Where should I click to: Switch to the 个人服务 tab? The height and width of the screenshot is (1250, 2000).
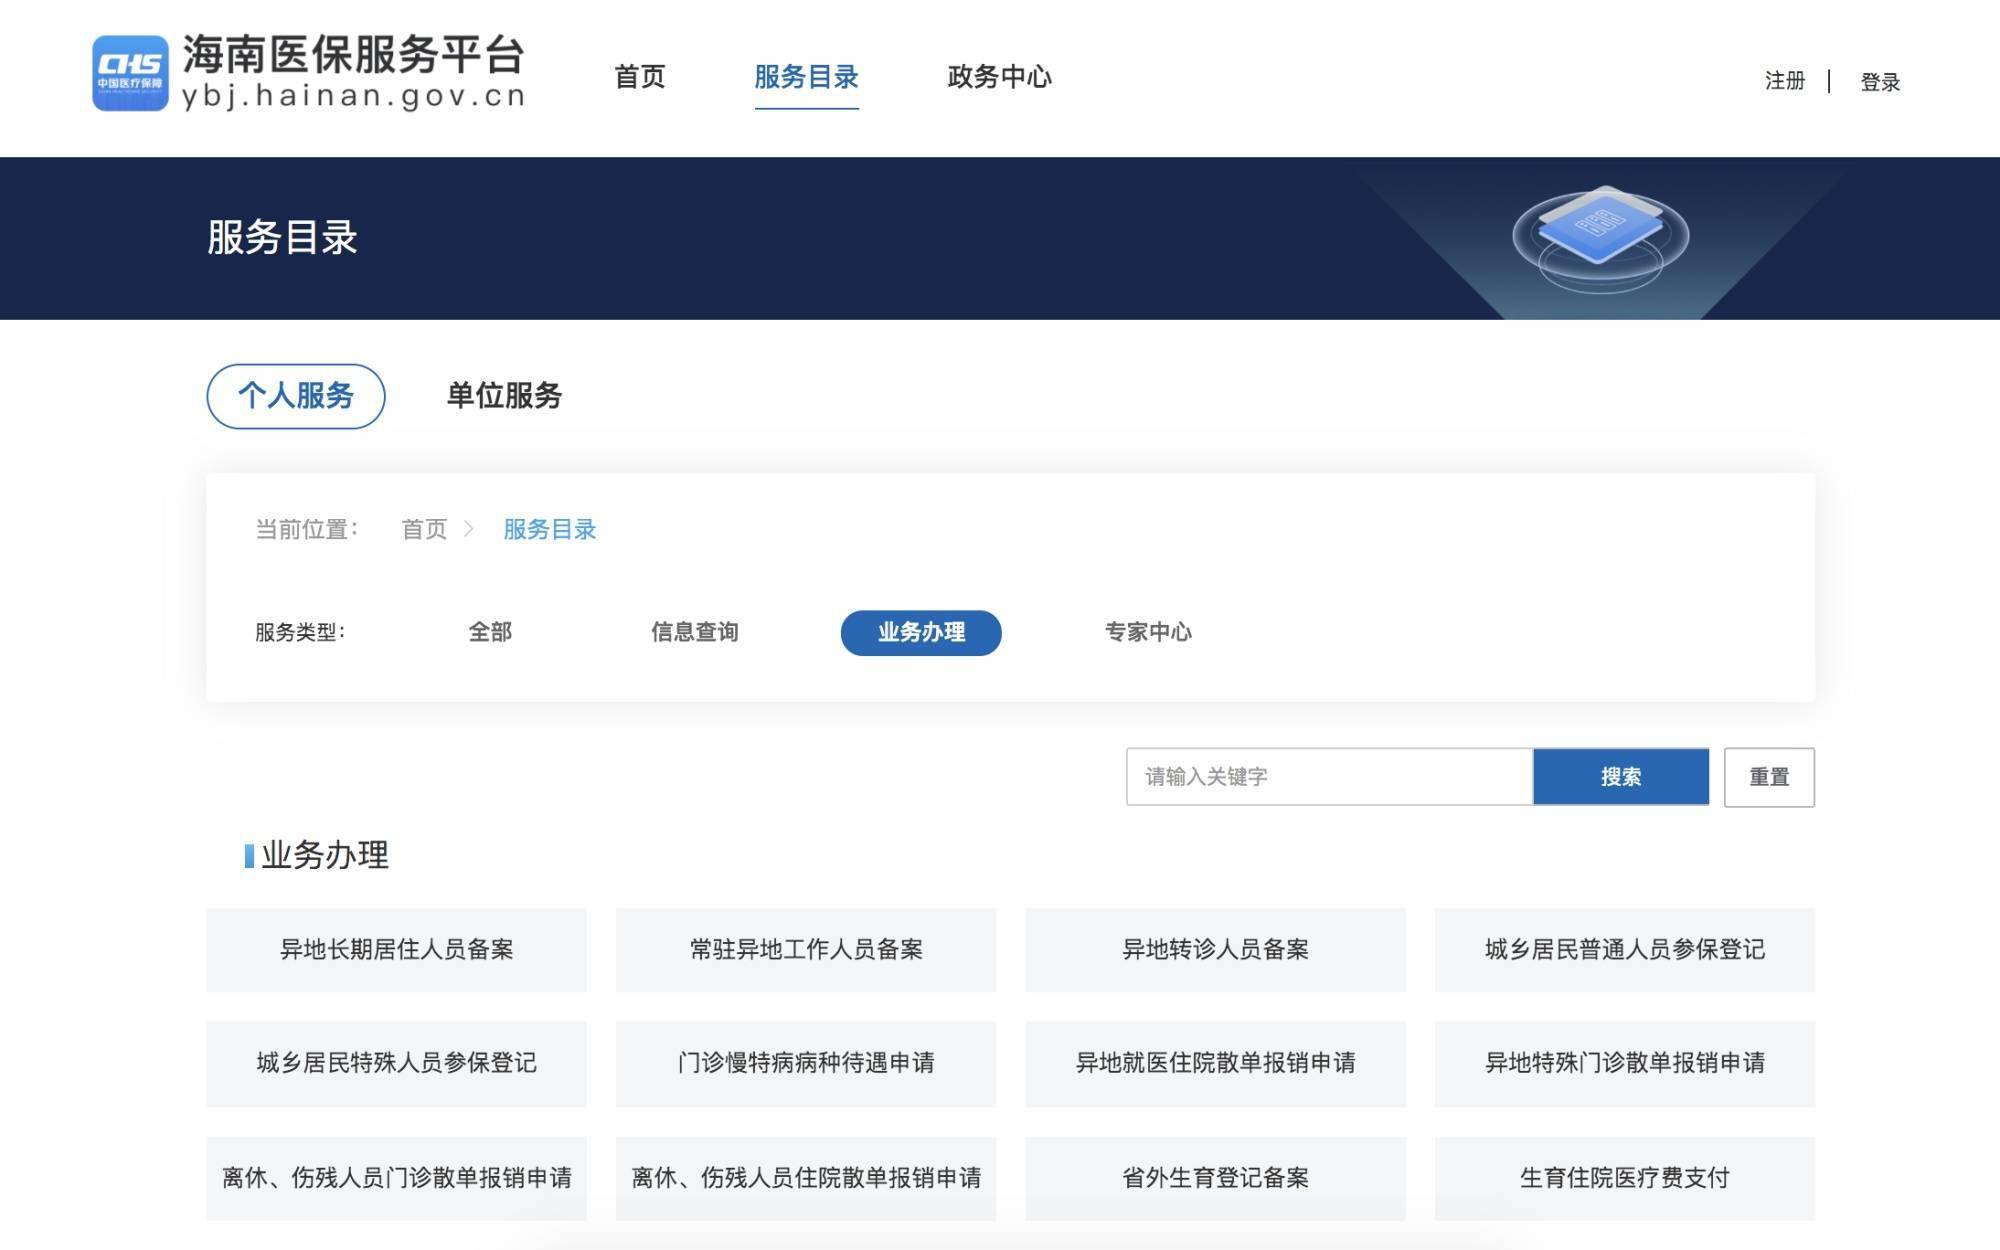pyautogui.click(x=295, y=396)
